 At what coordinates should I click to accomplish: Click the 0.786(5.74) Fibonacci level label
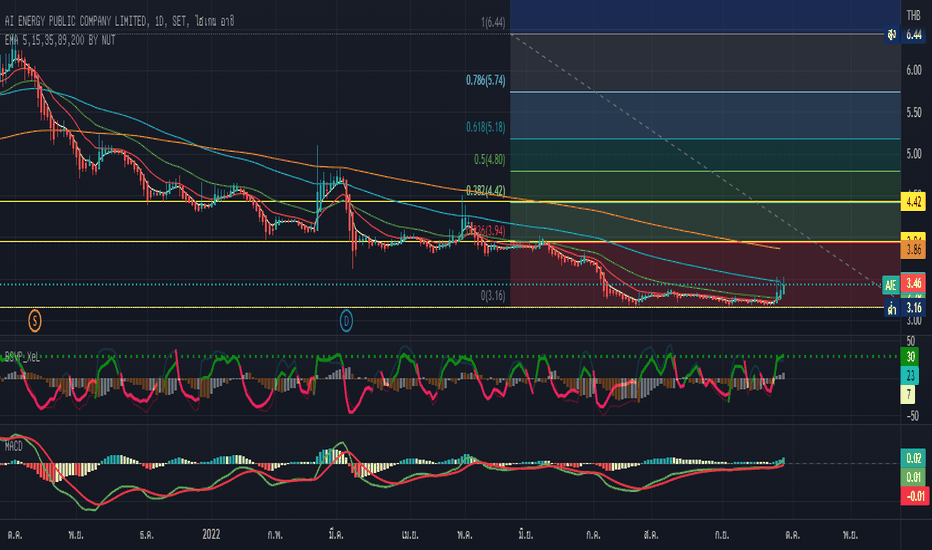pos(486,80)
